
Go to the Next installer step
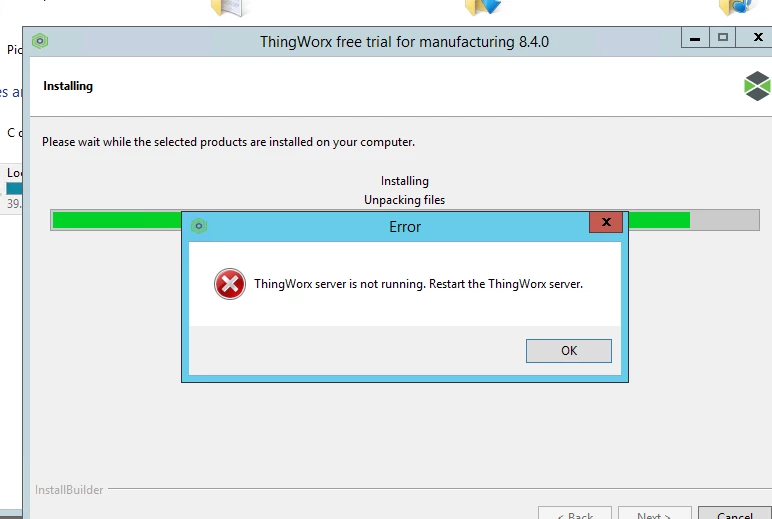pos(654,513)
